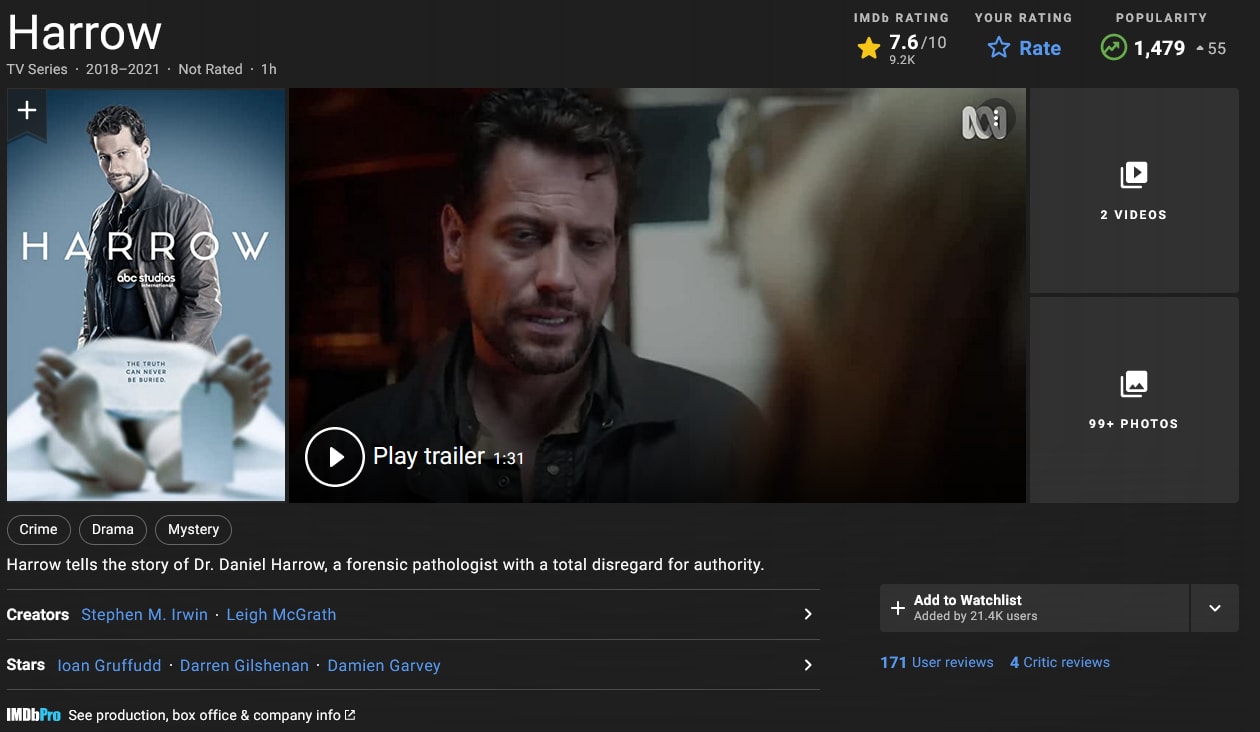Play the Harrow trailer

coord(334,457)
